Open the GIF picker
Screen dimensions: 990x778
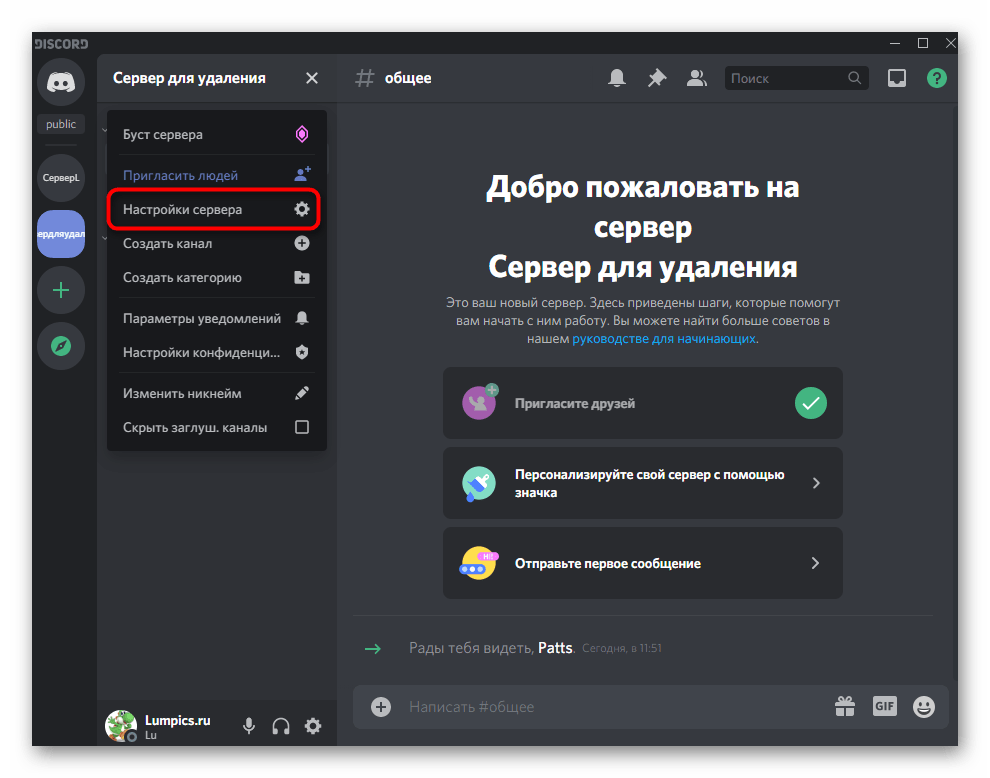point(884,706)
